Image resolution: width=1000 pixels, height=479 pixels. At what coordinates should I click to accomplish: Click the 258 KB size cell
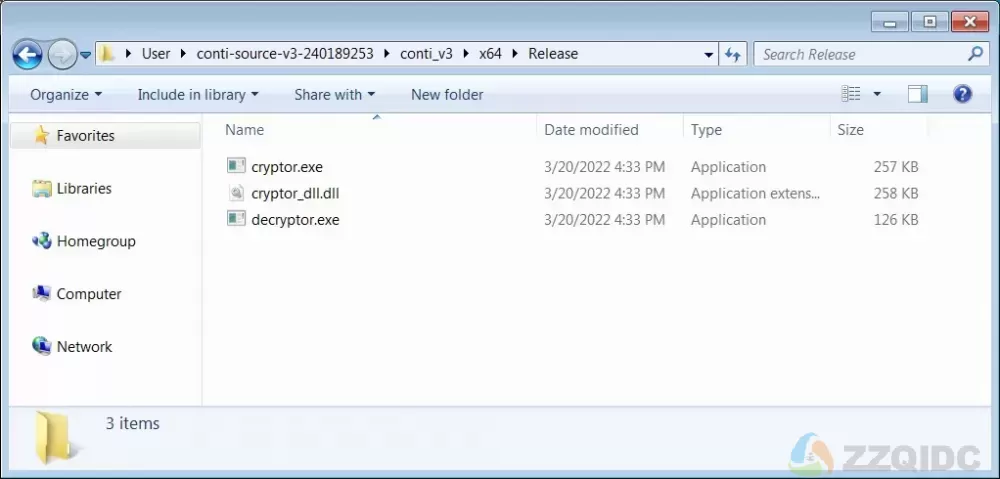pyautogui.click(x=896, y=193)
